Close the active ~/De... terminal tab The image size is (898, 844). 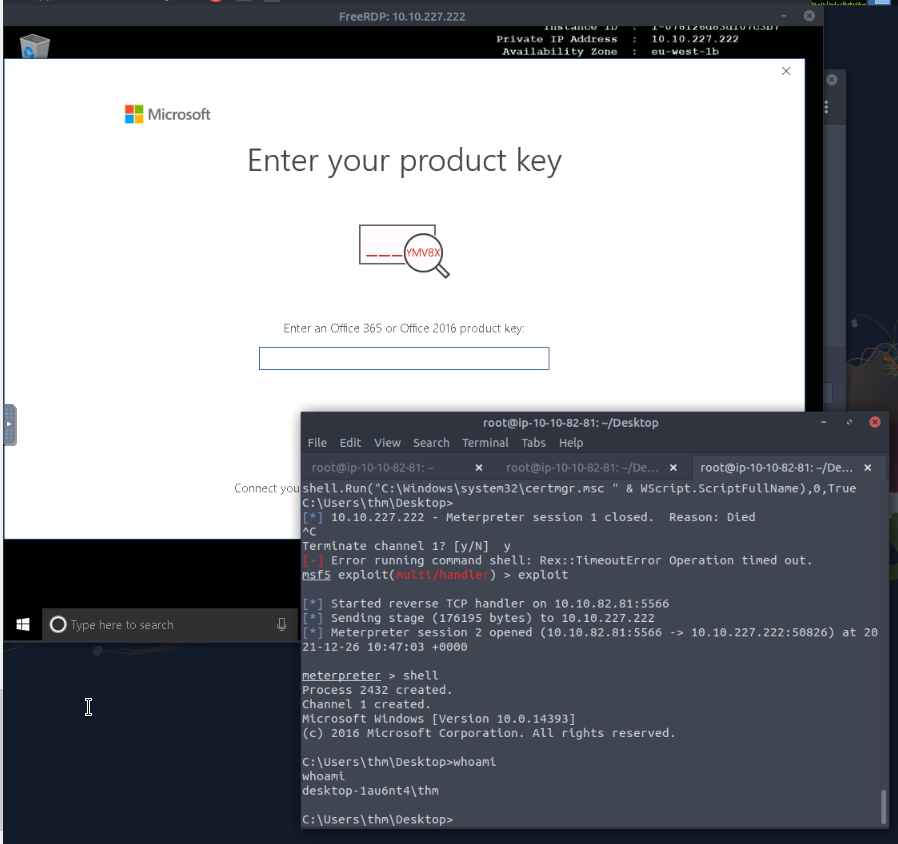tap(868, 468)
